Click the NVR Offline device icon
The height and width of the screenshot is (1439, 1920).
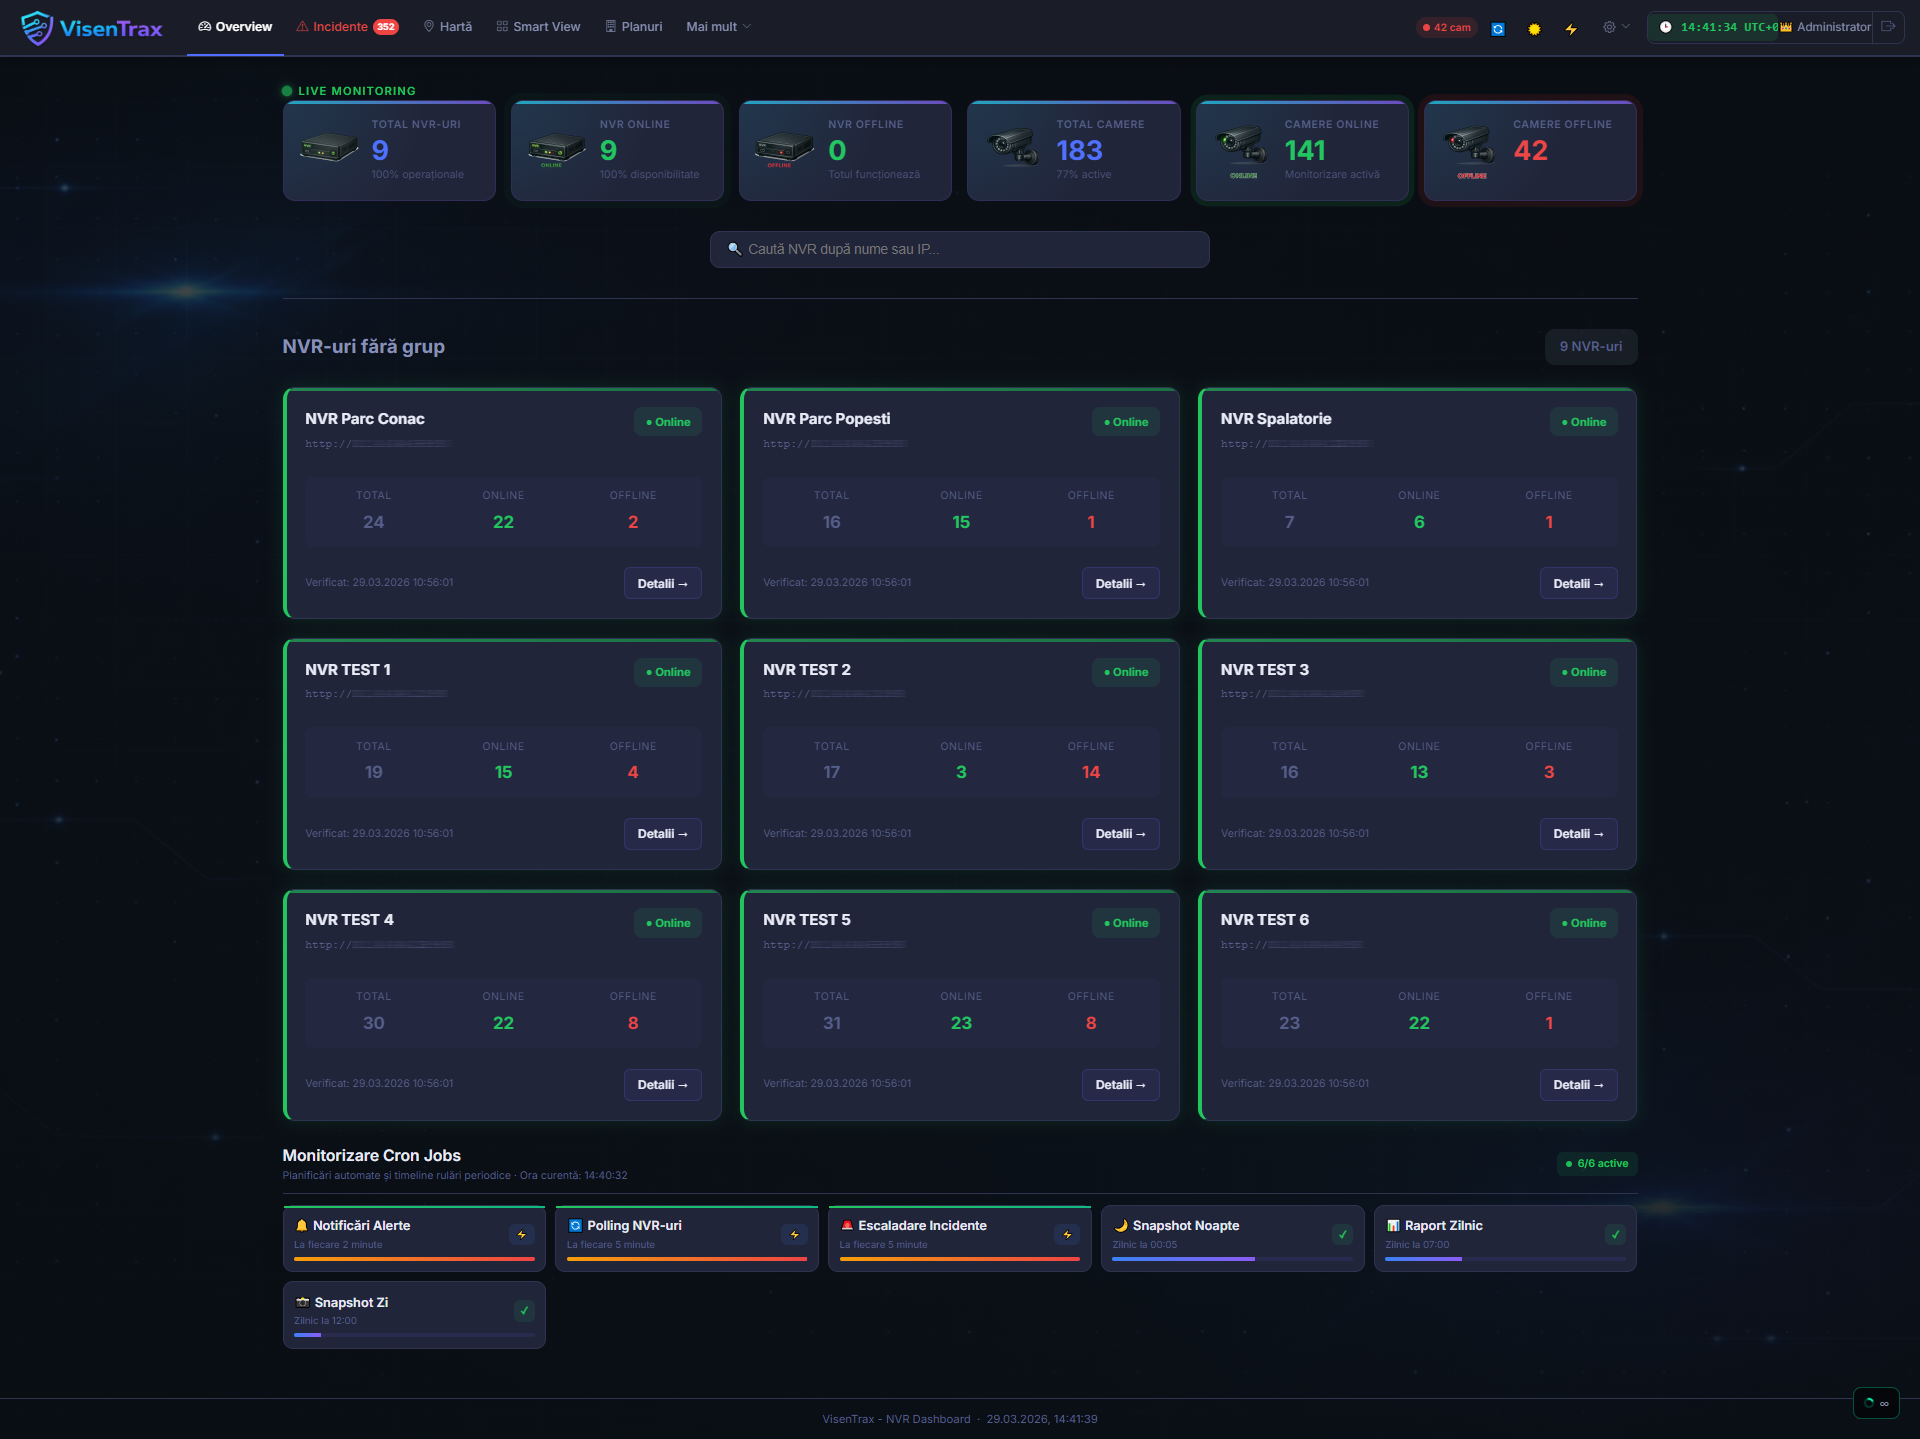(785, 150)
